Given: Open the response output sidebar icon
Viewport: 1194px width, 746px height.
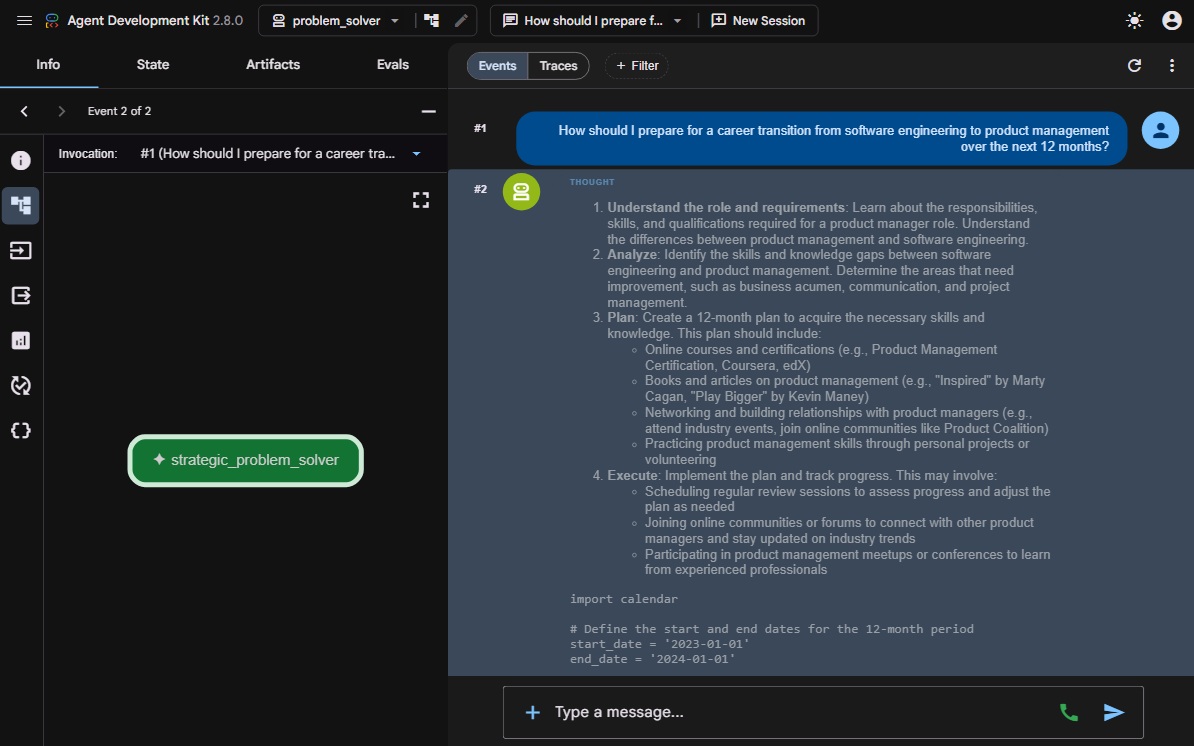Looking at the screenshot, I should click(x=21, y=295).
